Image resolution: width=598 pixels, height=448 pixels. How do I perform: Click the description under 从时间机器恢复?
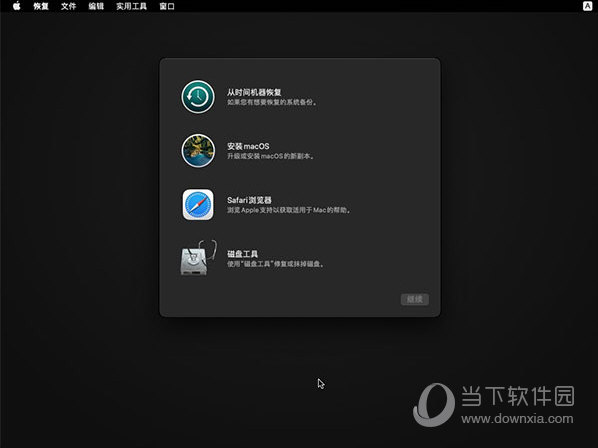point(272,102)
